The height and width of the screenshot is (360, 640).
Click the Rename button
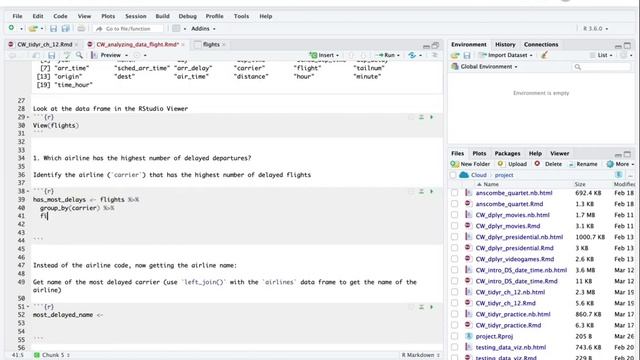583,164
